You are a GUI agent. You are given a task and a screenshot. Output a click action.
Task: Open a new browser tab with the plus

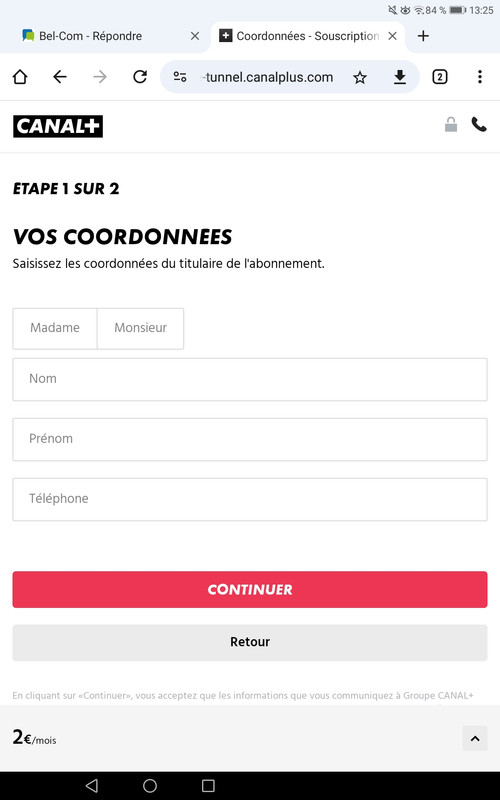(x=423, y=36)
